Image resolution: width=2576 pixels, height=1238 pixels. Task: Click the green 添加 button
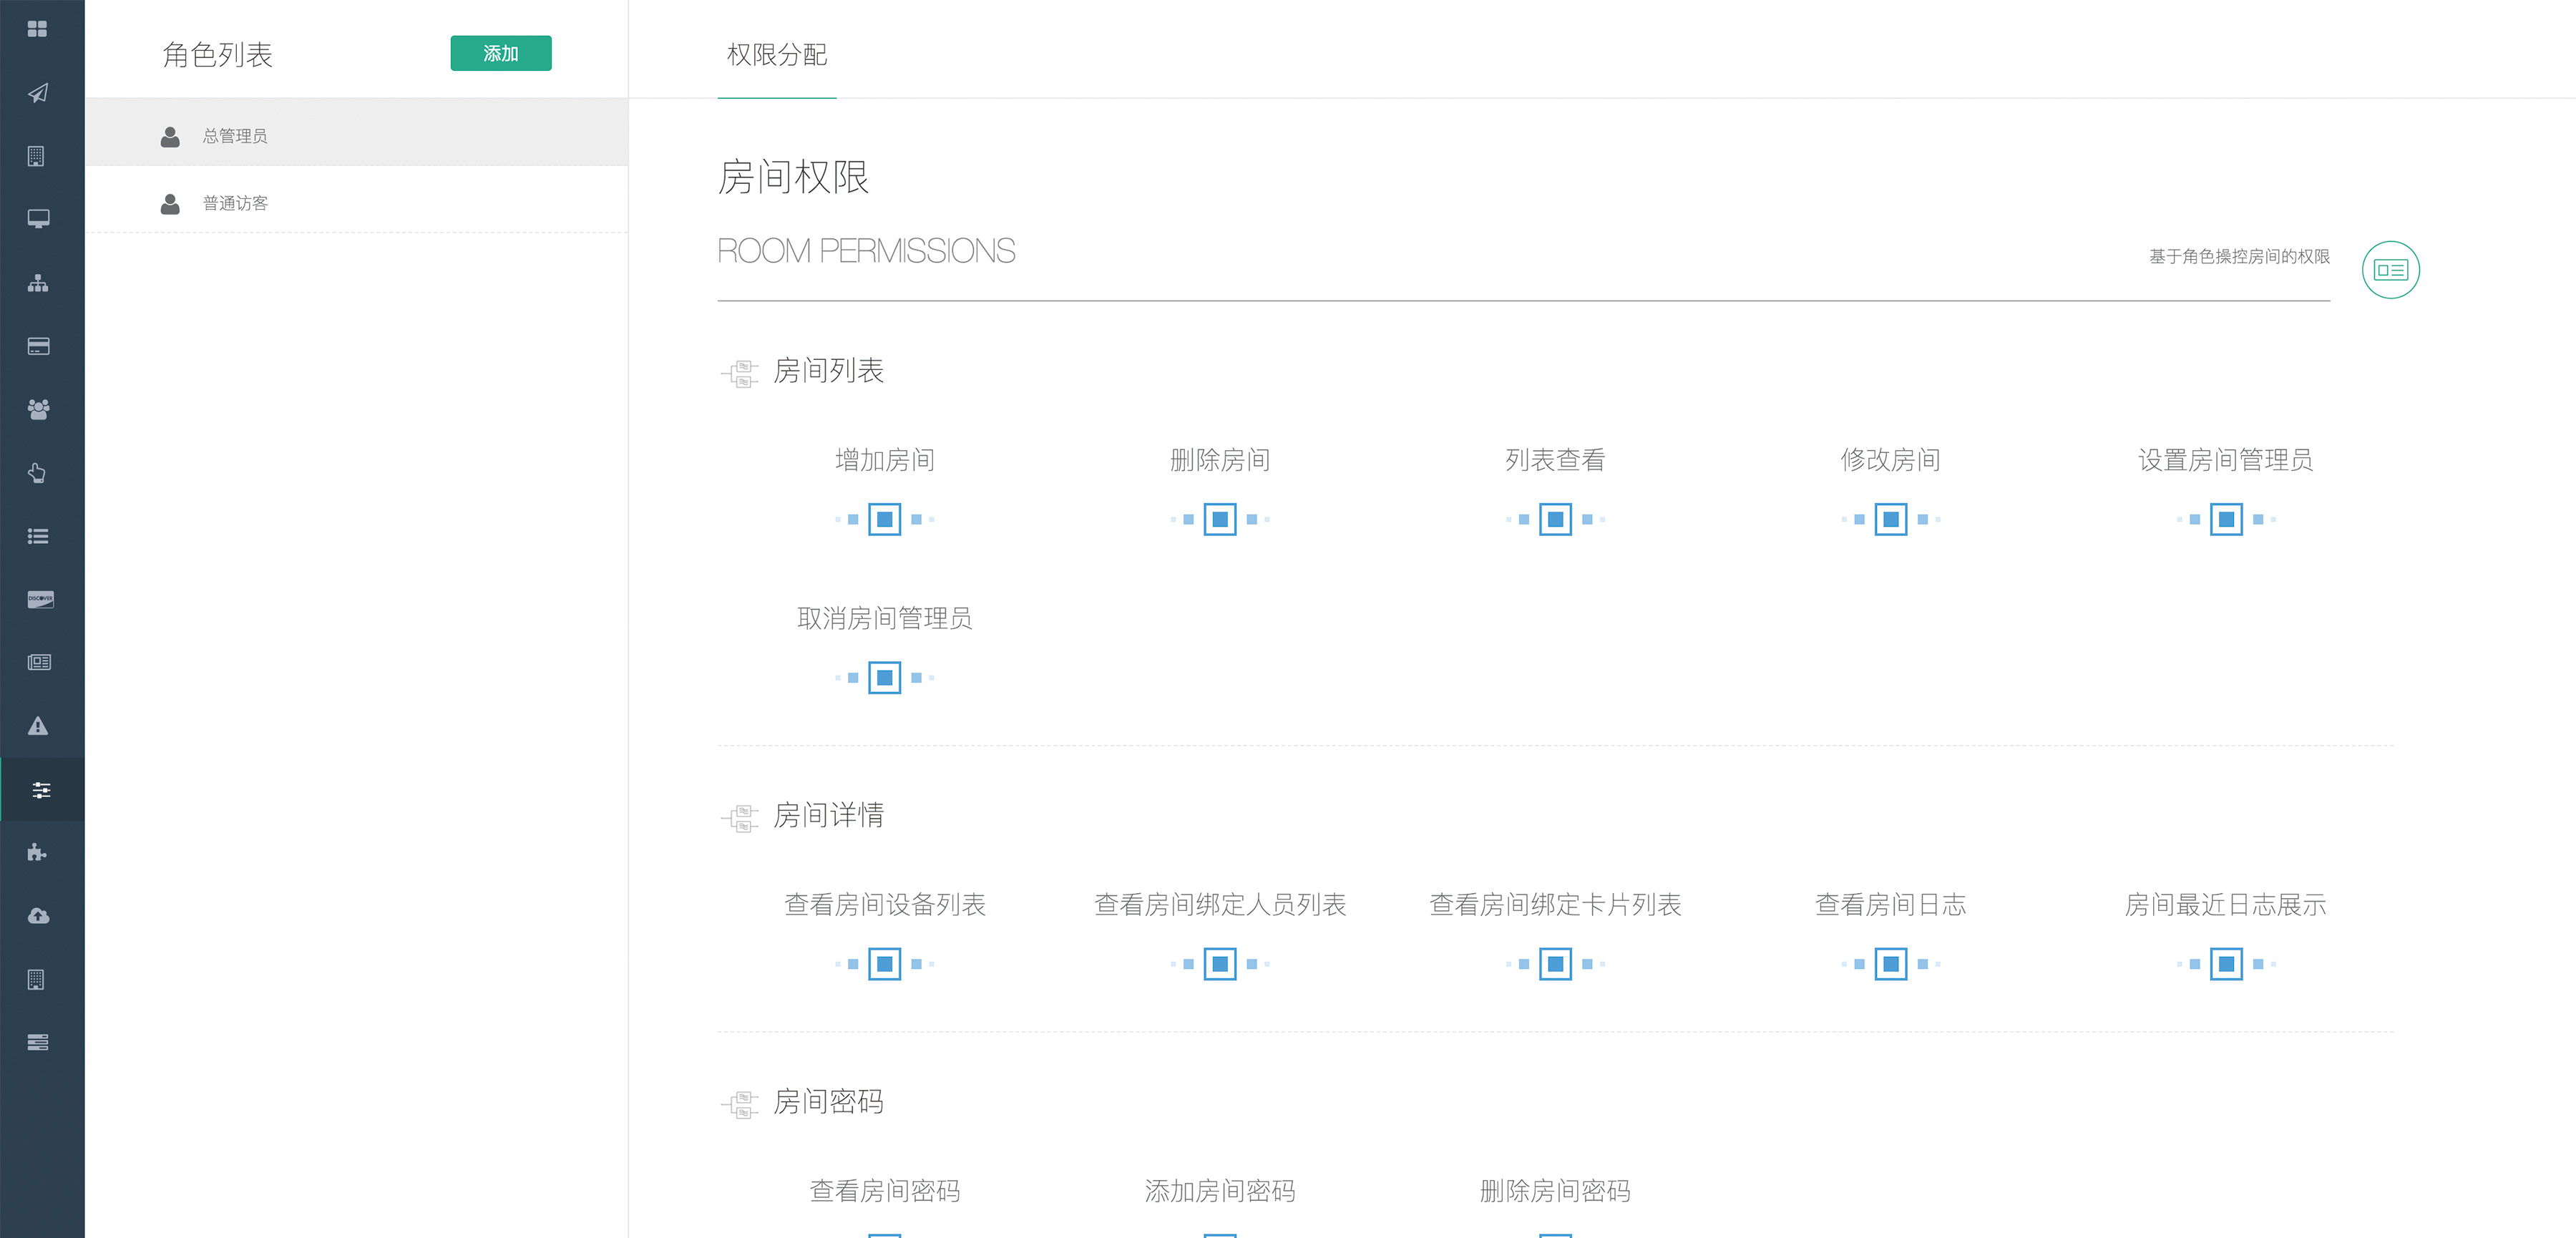(500, 53)
